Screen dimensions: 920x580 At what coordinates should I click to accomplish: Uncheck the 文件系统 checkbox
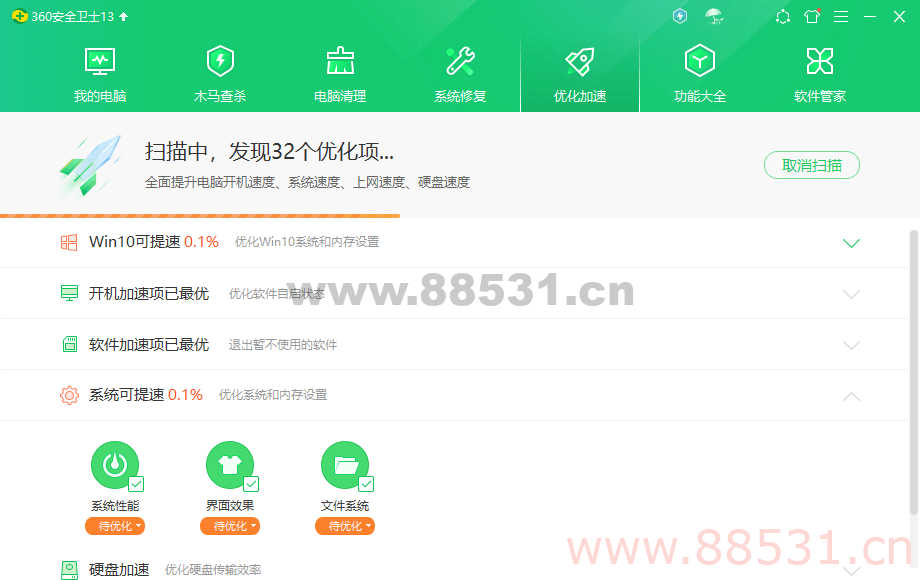pos(366,484)
